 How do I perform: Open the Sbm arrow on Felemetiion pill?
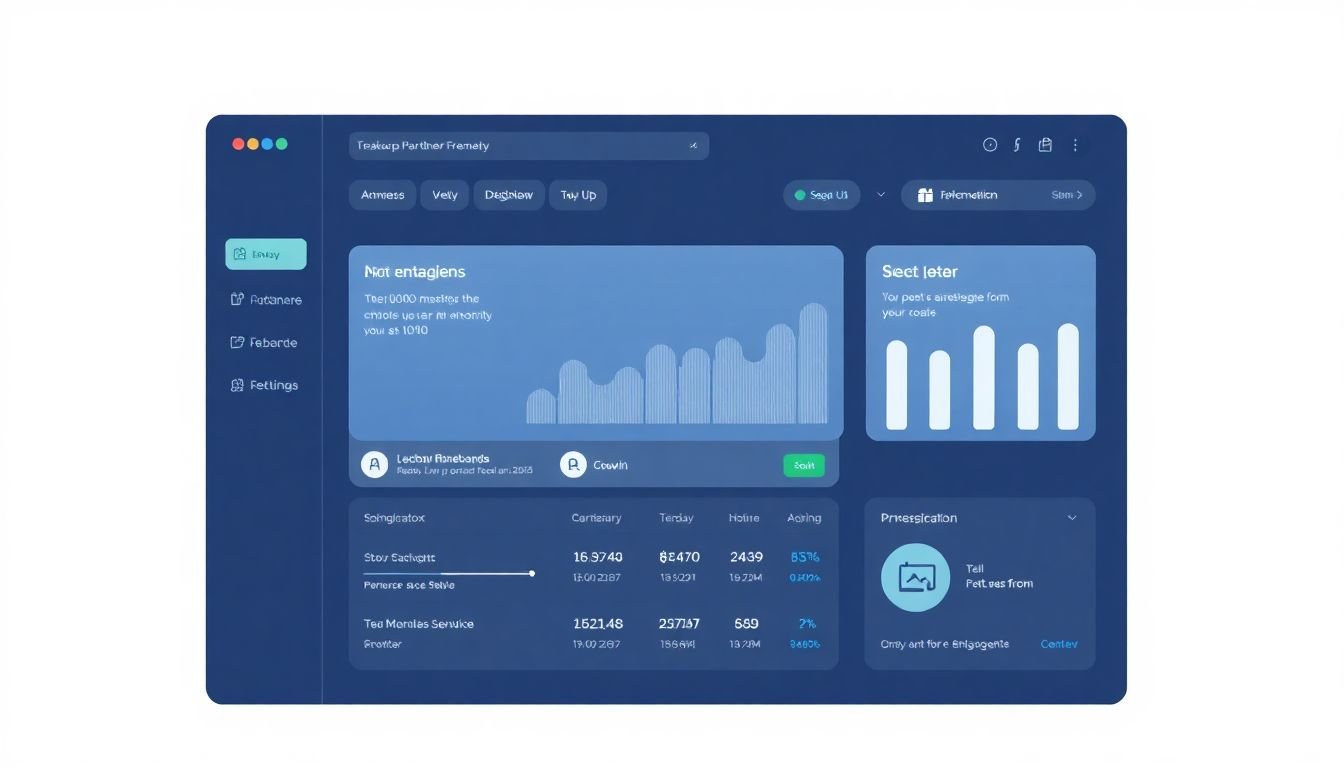(x=1067, y=195)
